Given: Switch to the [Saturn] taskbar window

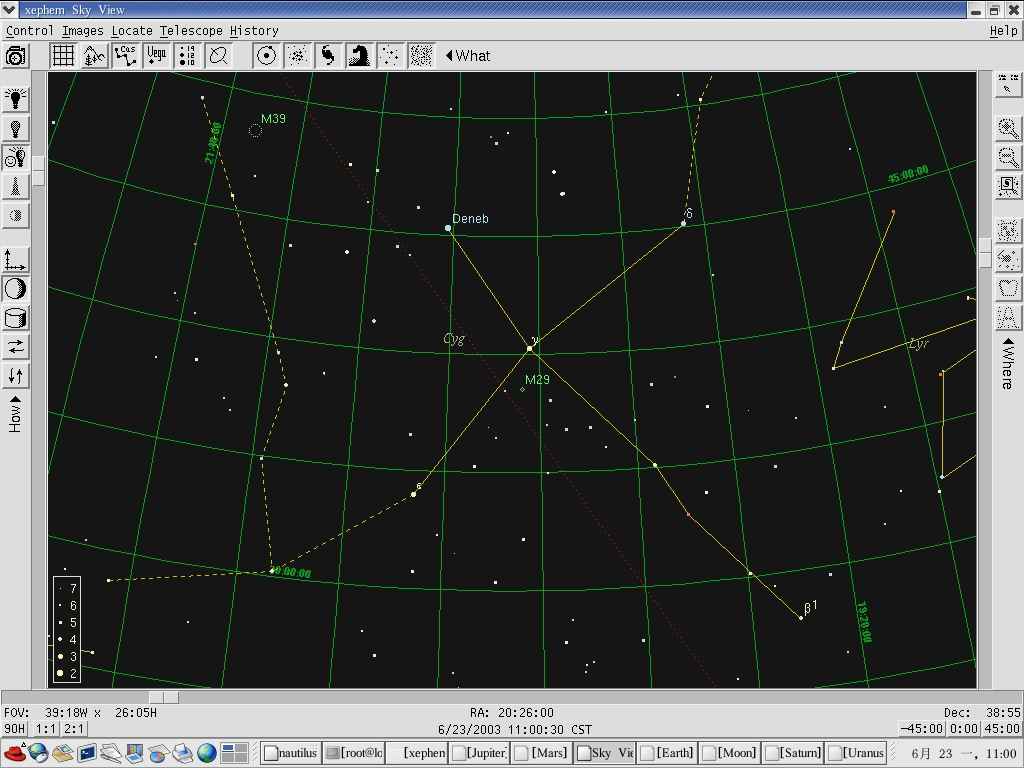Looking at the screenshot, I should tap(793, 753).
